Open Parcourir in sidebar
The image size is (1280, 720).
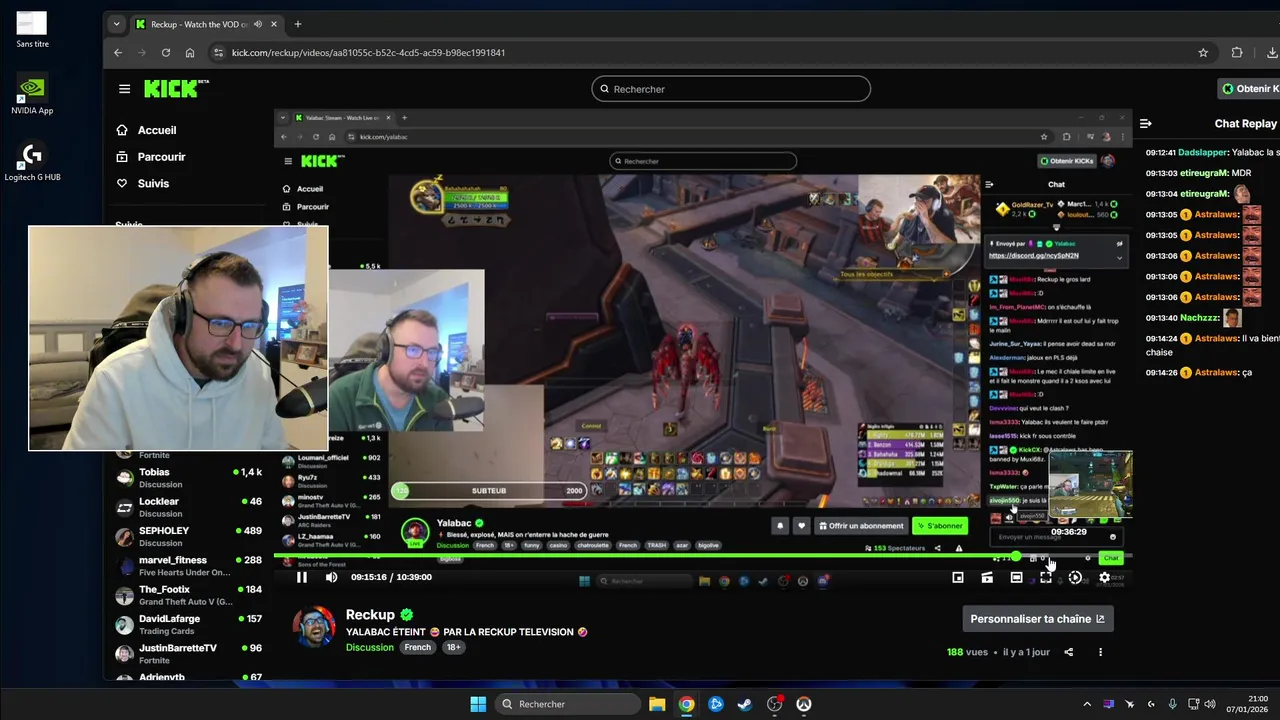[x=151, y=157]
